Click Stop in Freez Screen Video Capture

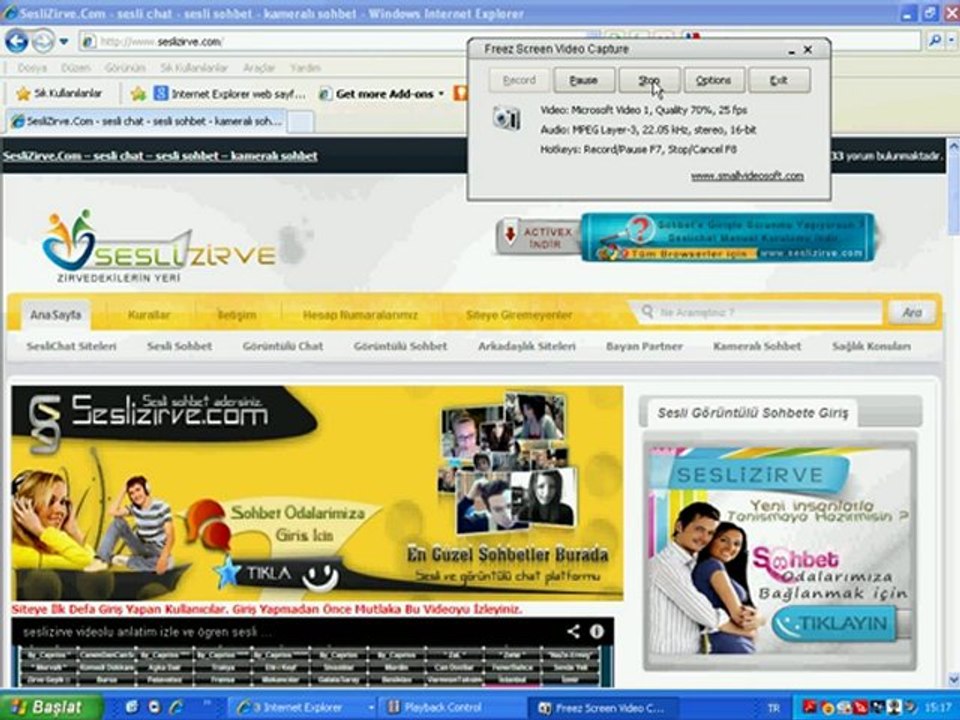tap(649, 80)
